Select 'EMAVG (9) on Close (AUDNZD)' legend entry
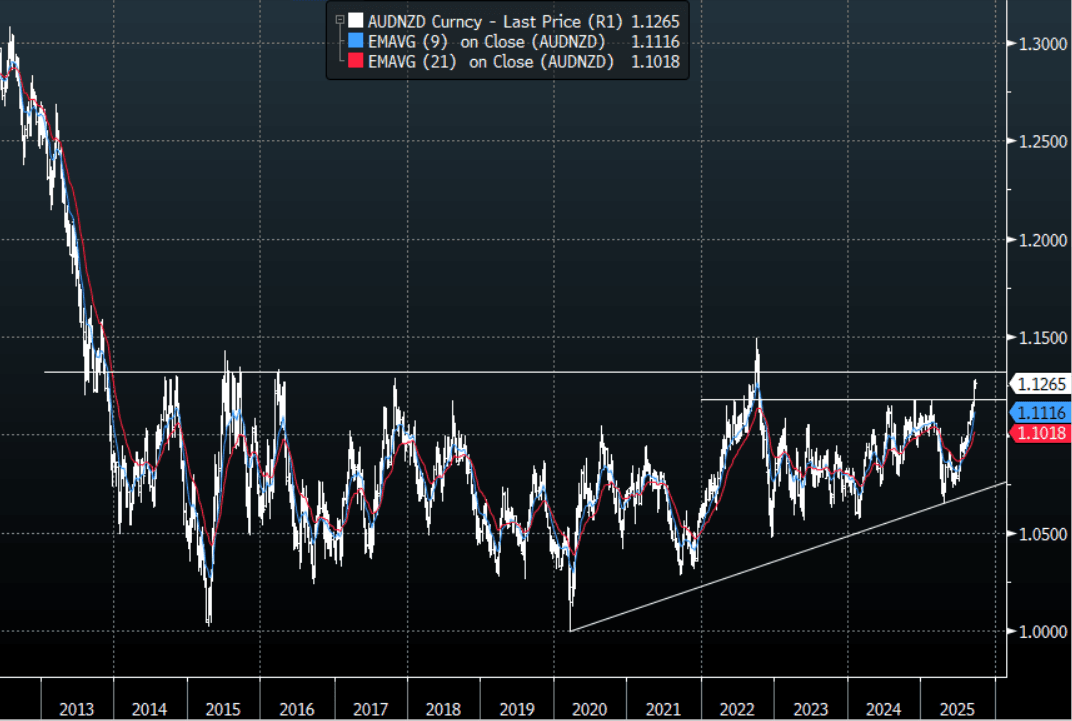Image resolution: width=1072 pixels, height=721 pixels. pyautogui.click(x=486, y=42)
